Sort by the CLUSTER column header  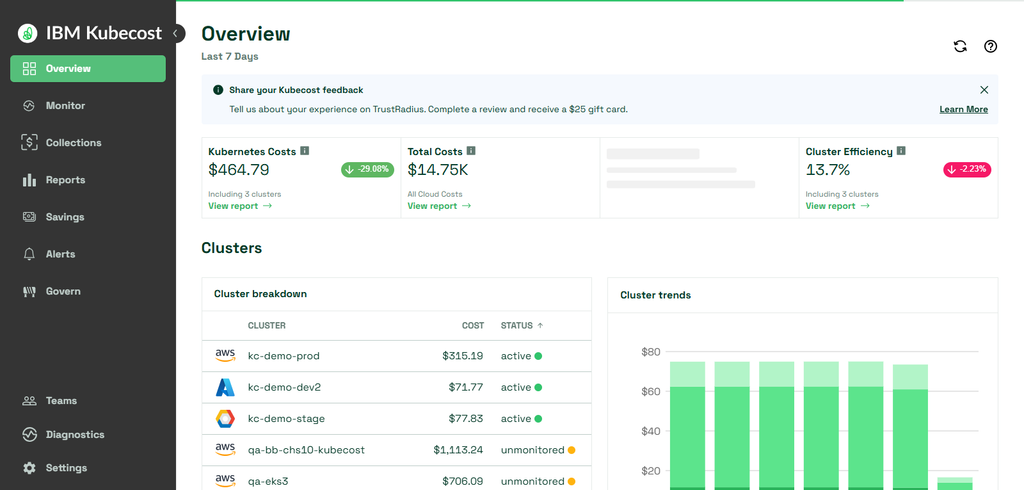tap(266, 325)
